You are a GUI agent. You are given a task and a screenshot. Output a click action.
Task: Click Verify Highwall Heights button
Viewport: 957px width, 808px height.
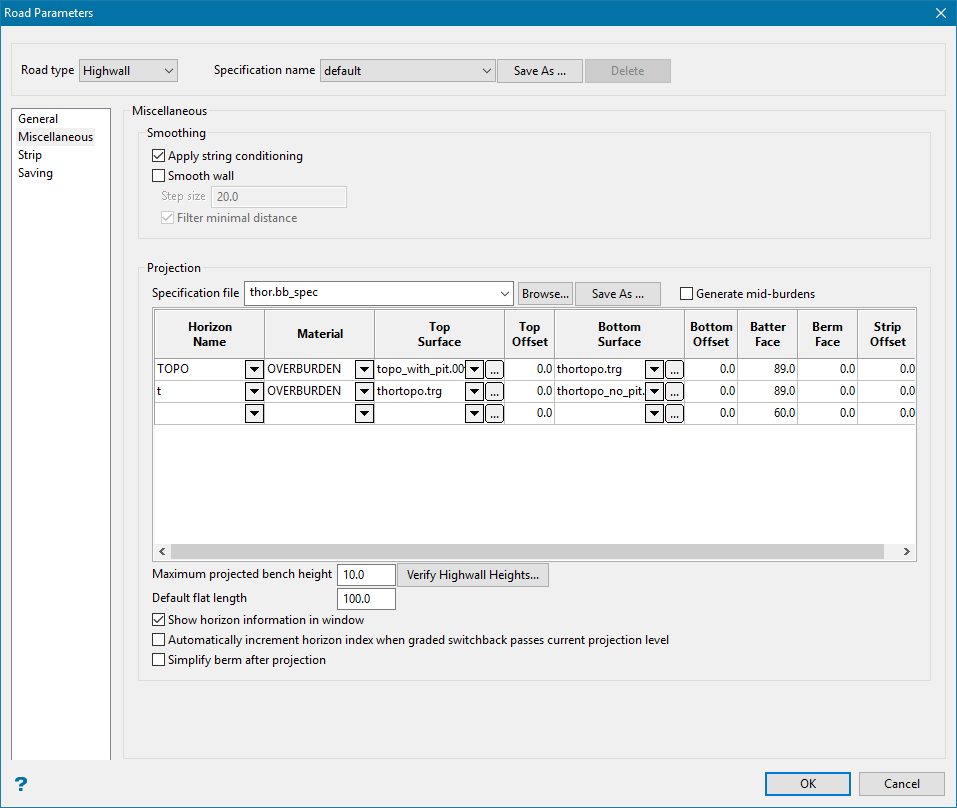[x=473, y=575]
